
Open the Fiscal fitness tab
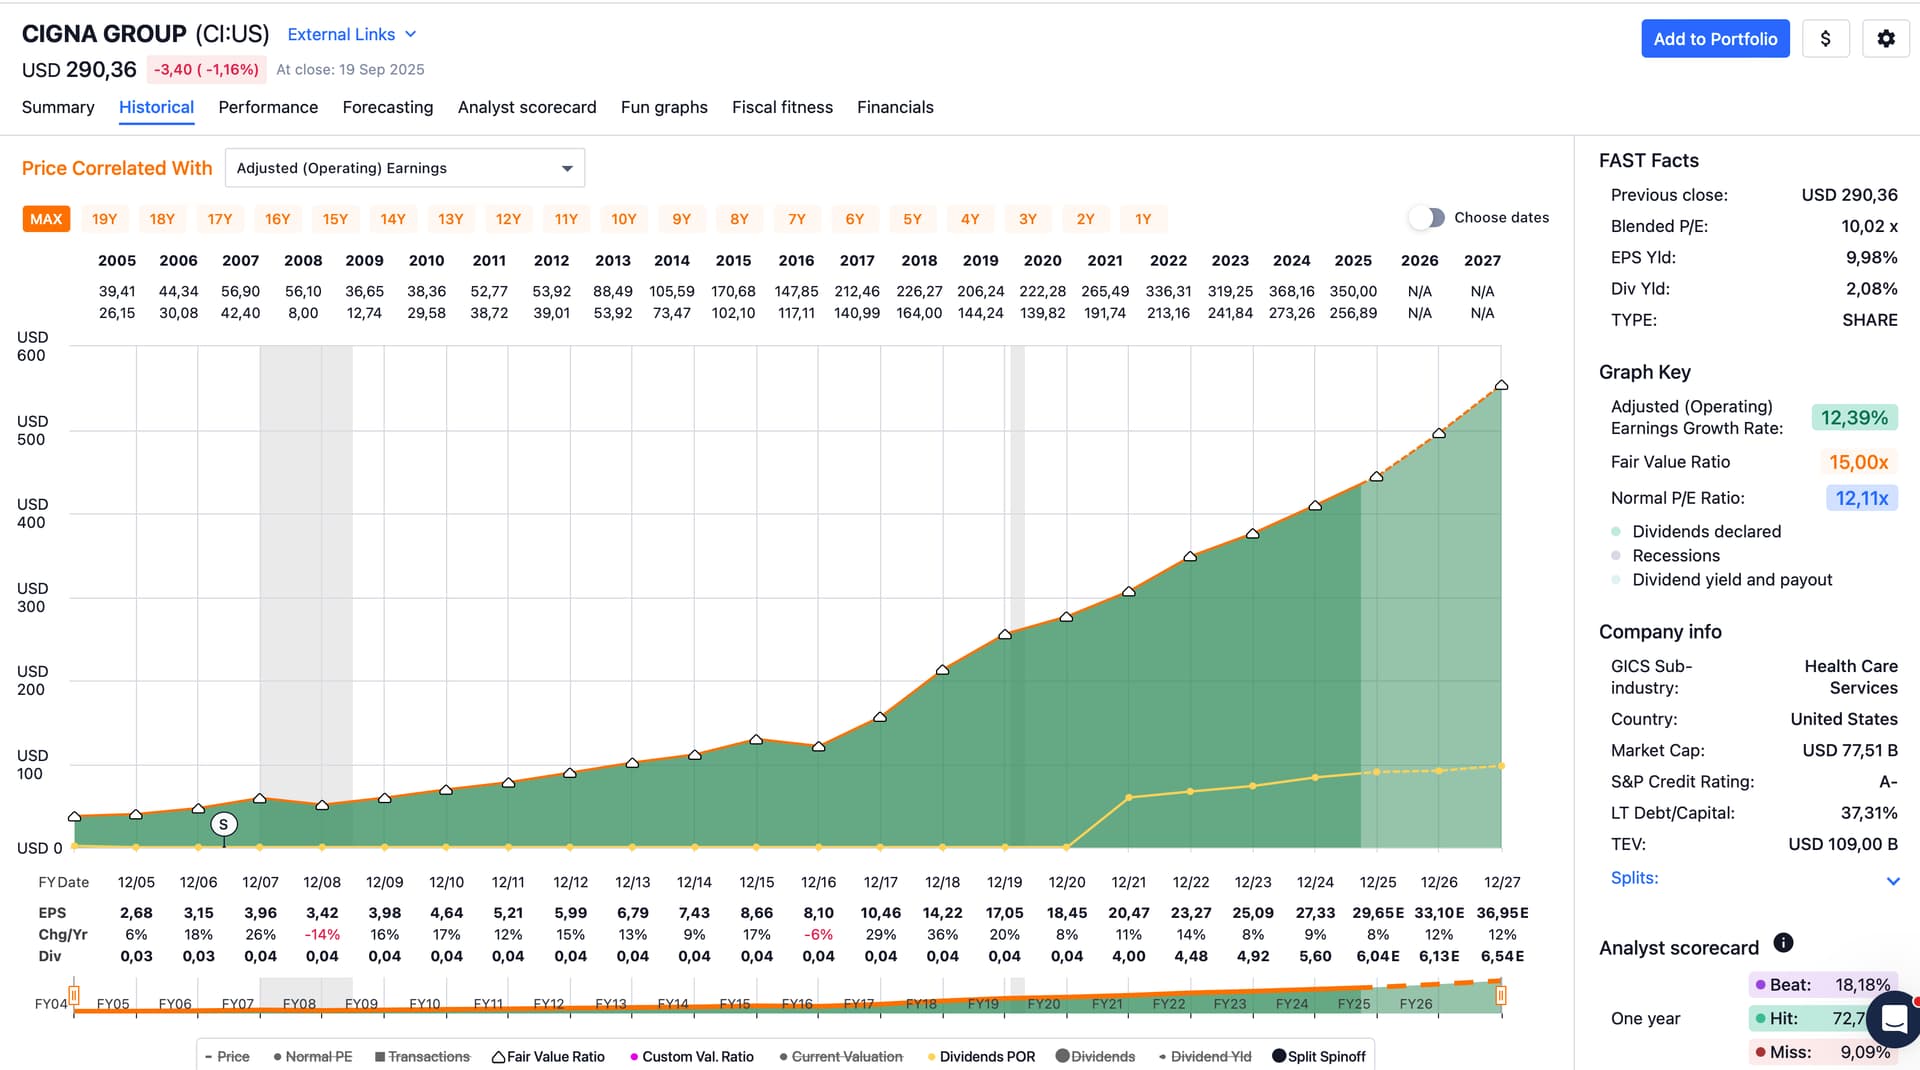781,107
